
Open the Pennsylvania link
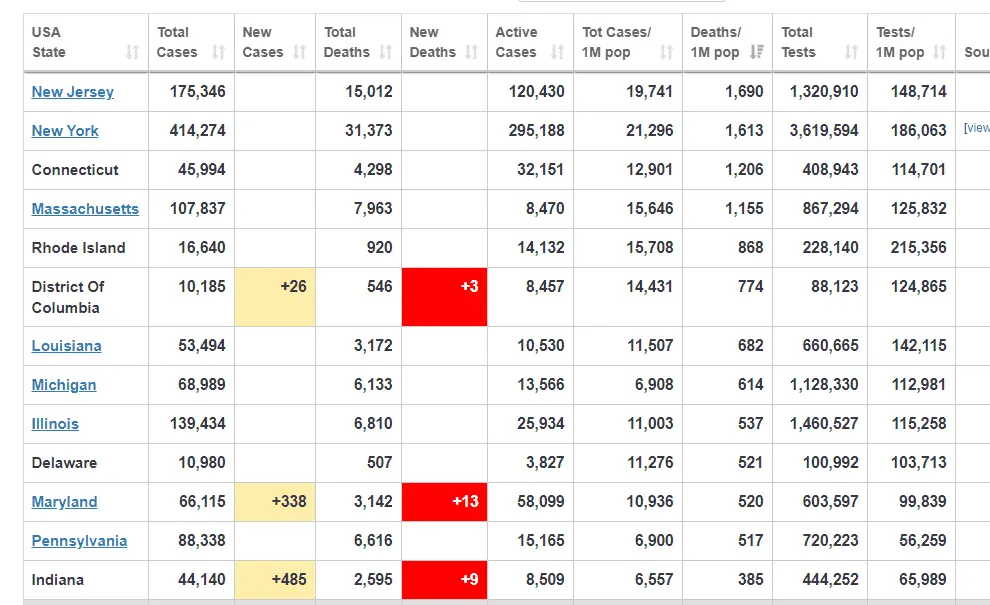pyautogui.click(x=79, y=541)
